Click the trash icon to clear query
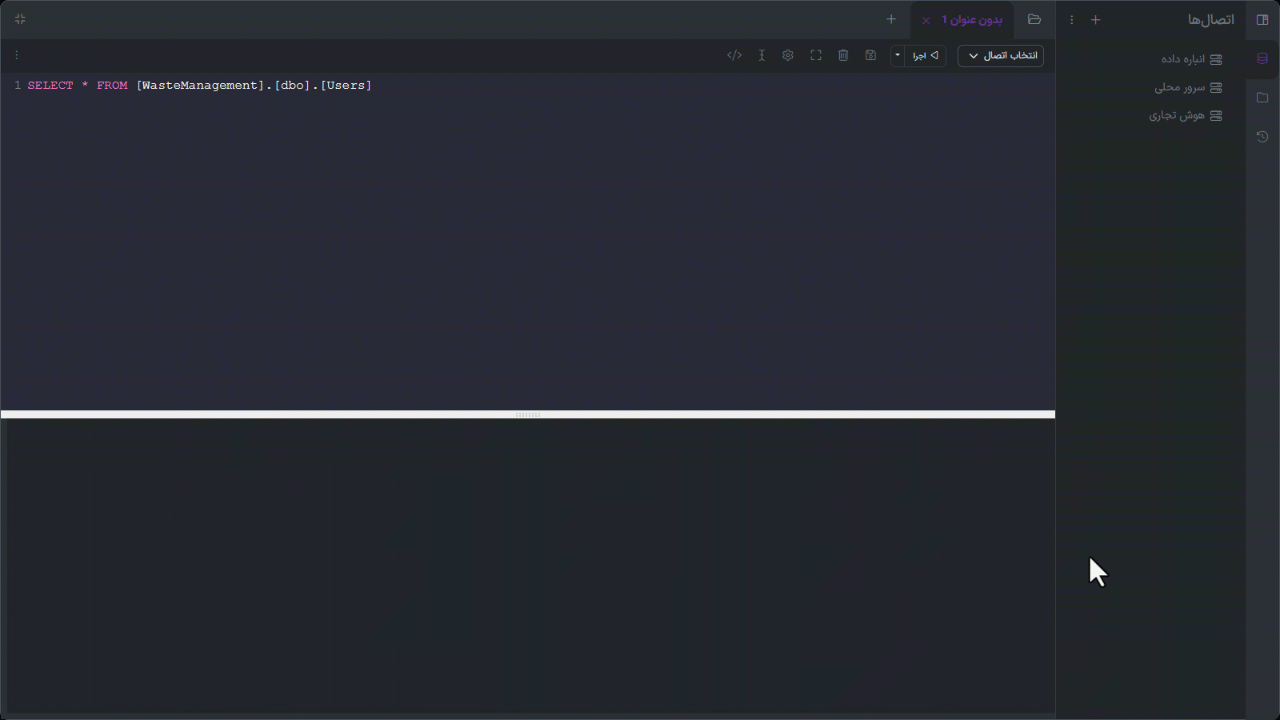 (x=843, y=56)
